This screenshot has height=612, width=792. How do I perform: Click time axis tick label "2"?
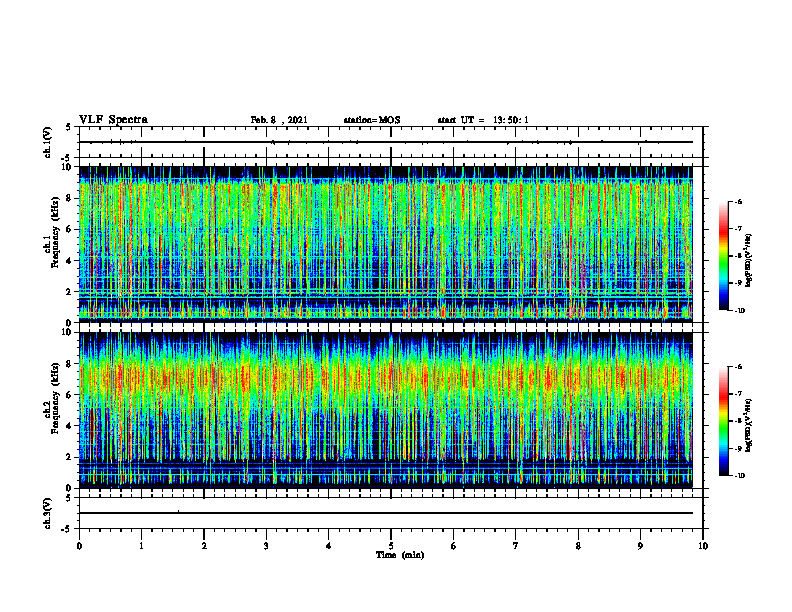[x=204, y=545]
